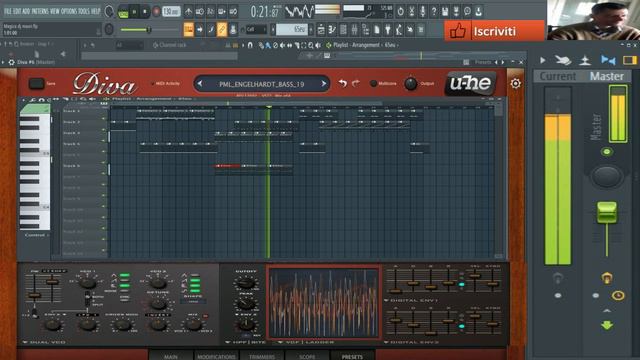This screenshot has width=640, height=360.
Task: Open the plugin picker plug icon
Action: point(388,29)
